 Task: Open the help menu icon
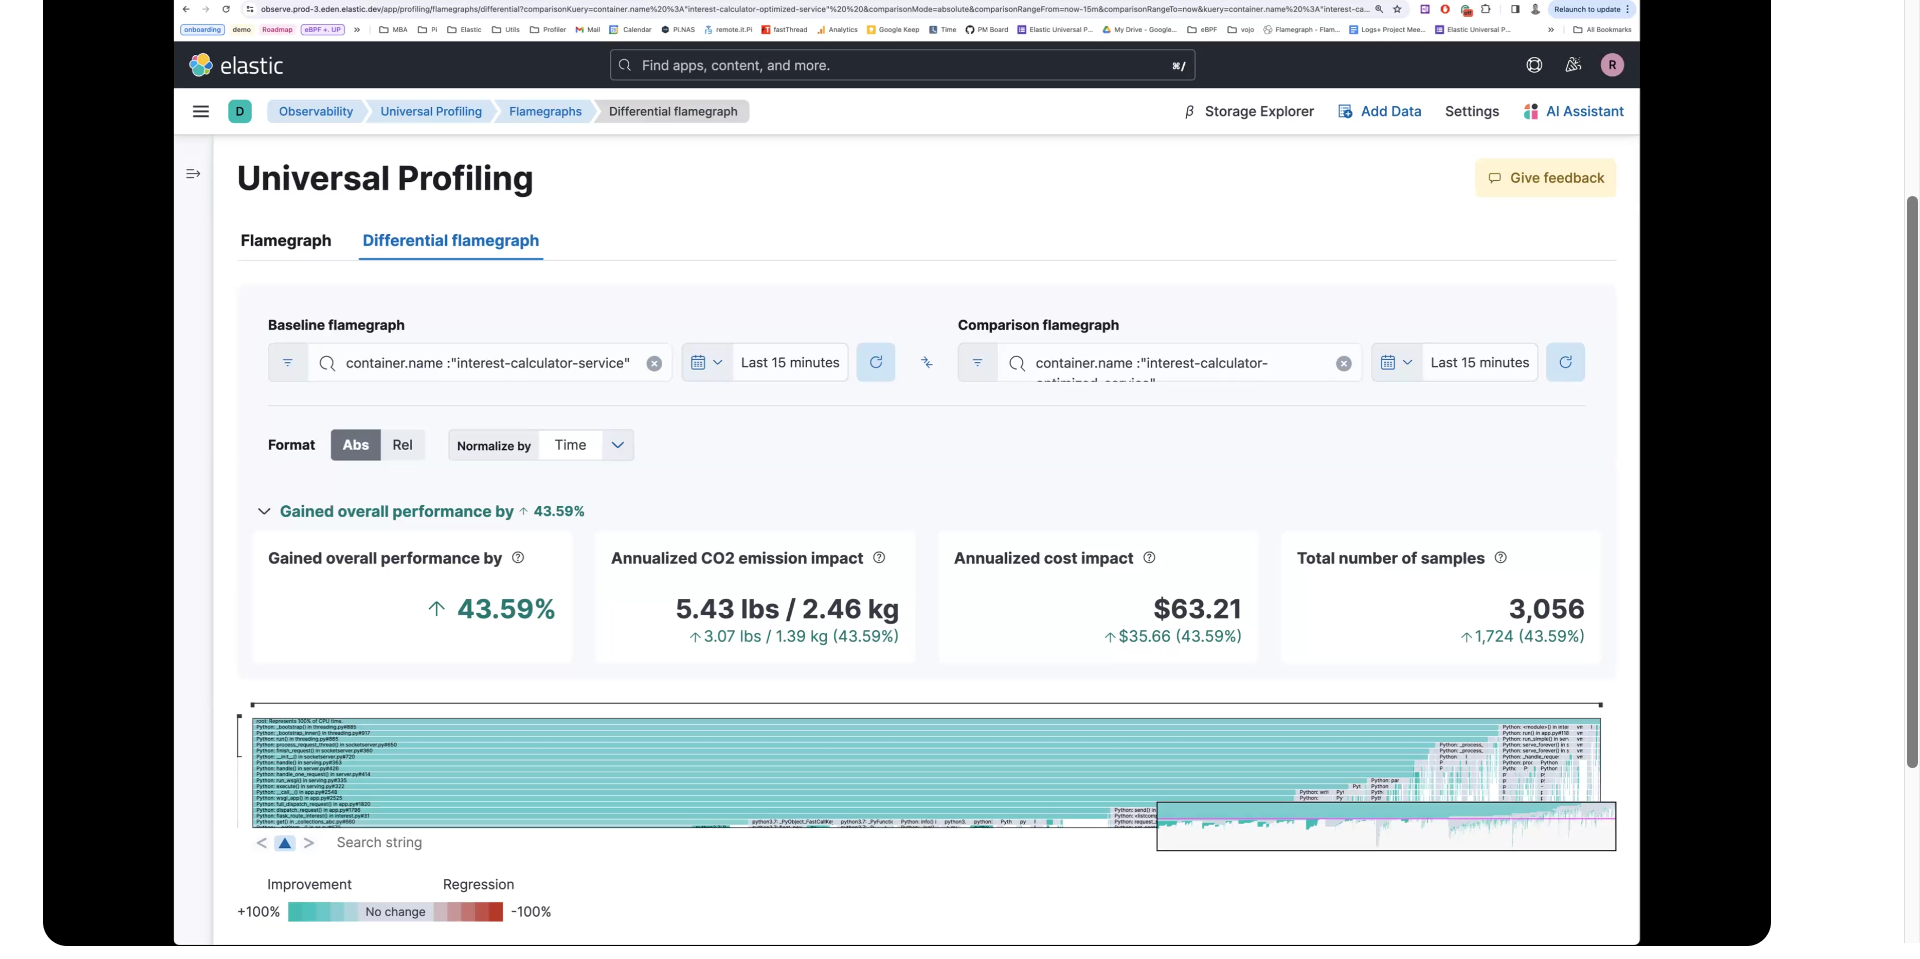1534,65
